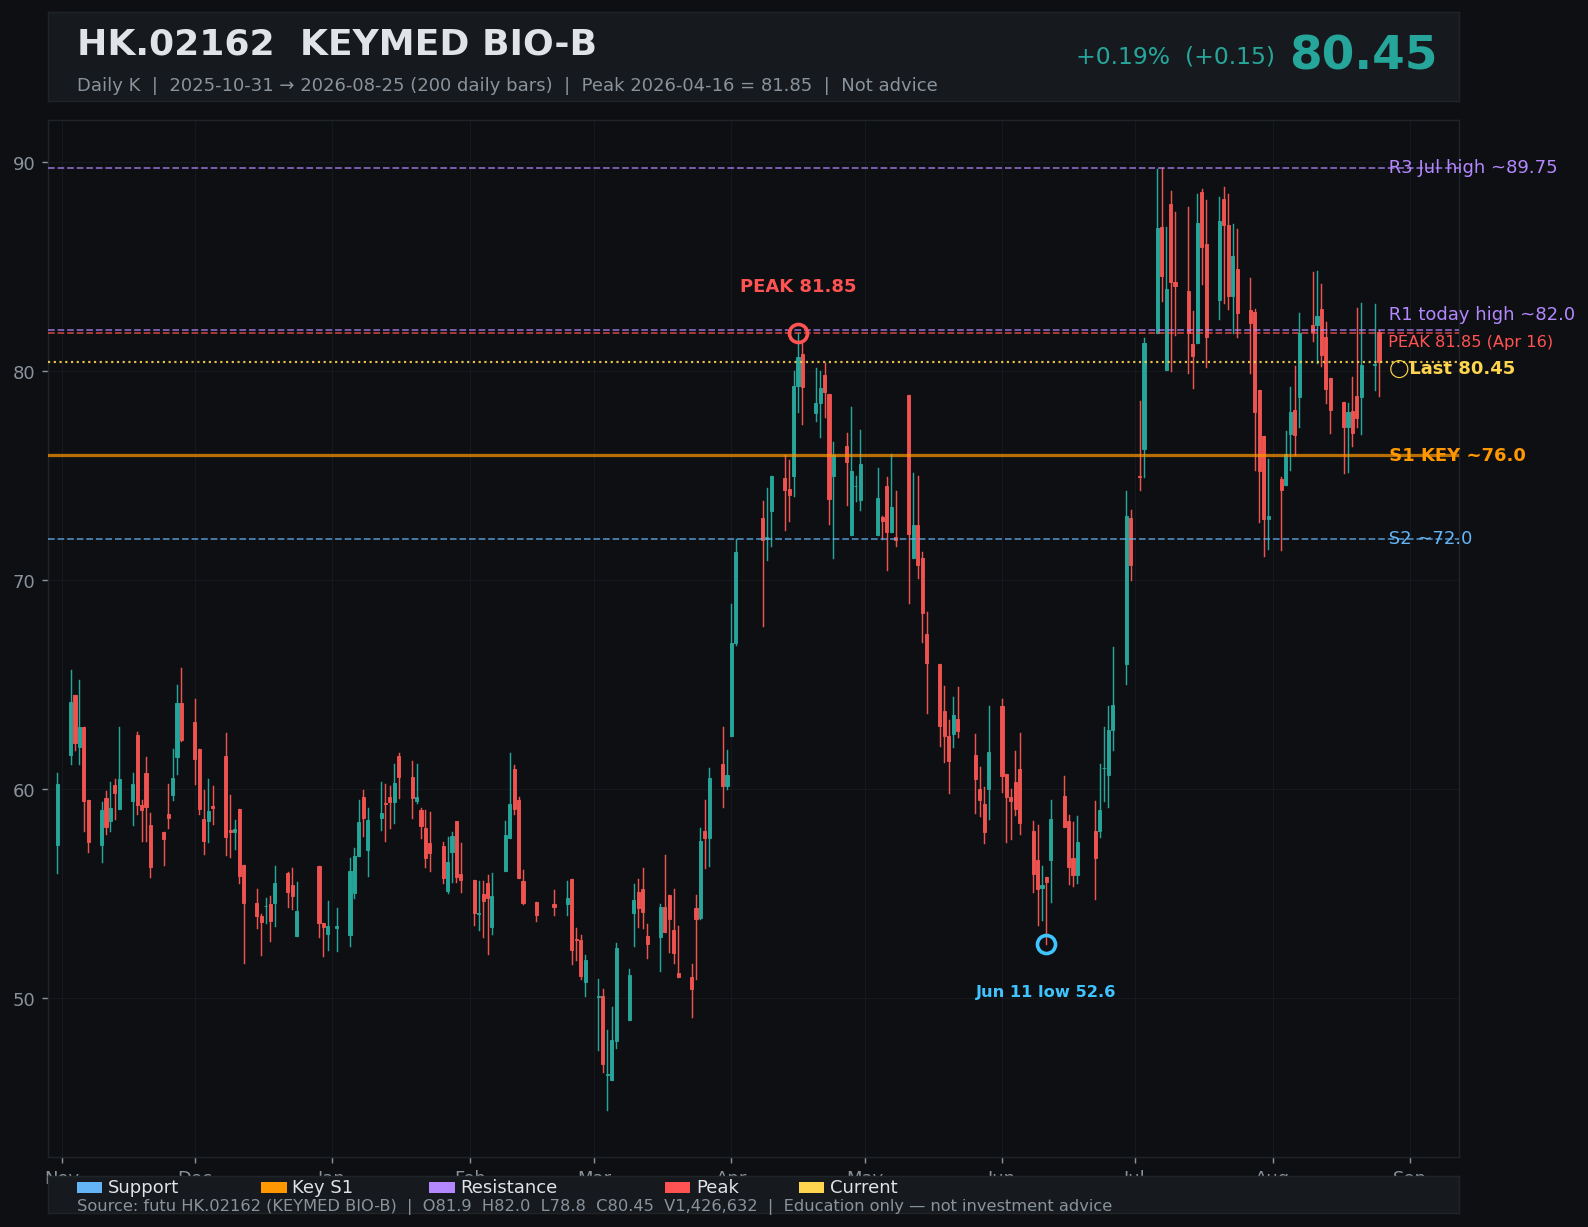The image size is (1588, 1227).
Task: Click the 'Current' legend label
Action: pos(863,1187)
